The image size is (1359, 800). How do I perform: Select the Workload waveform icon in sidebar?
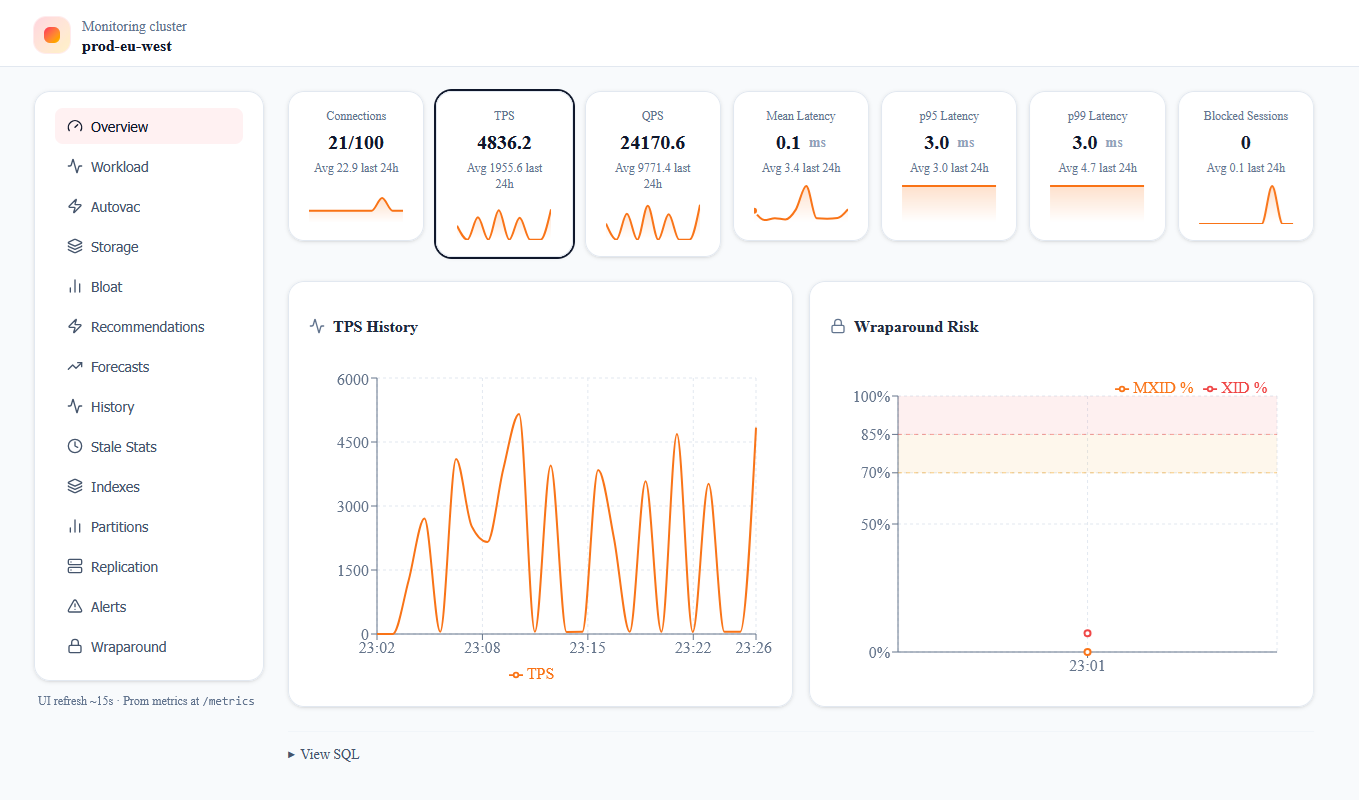(75, 166)
